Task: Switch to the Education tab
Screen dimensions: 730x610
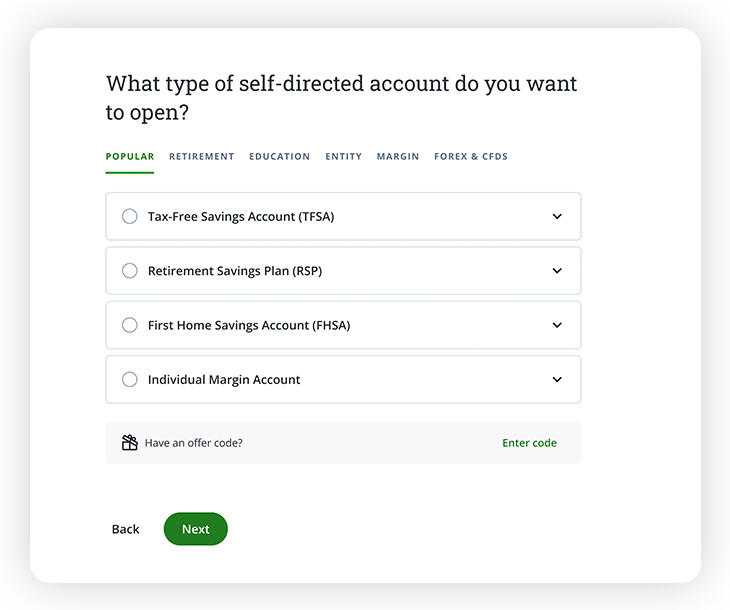Action: point(279,157)
